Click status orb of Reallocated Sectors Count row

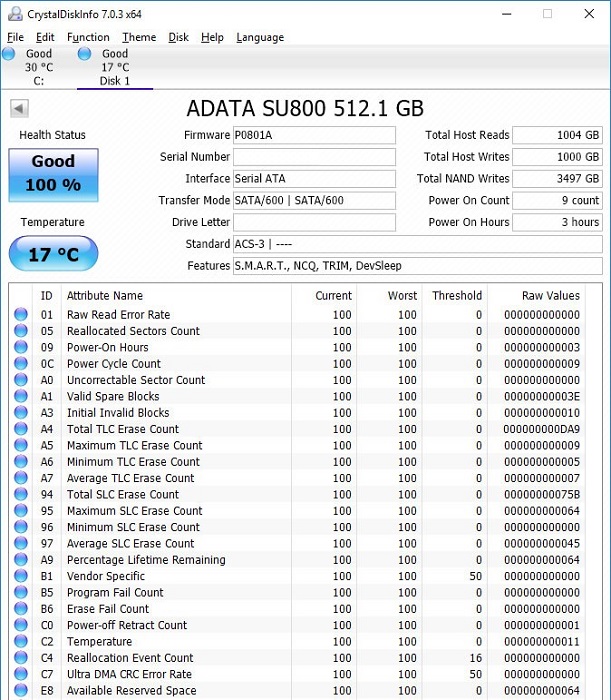coord(21,331)
